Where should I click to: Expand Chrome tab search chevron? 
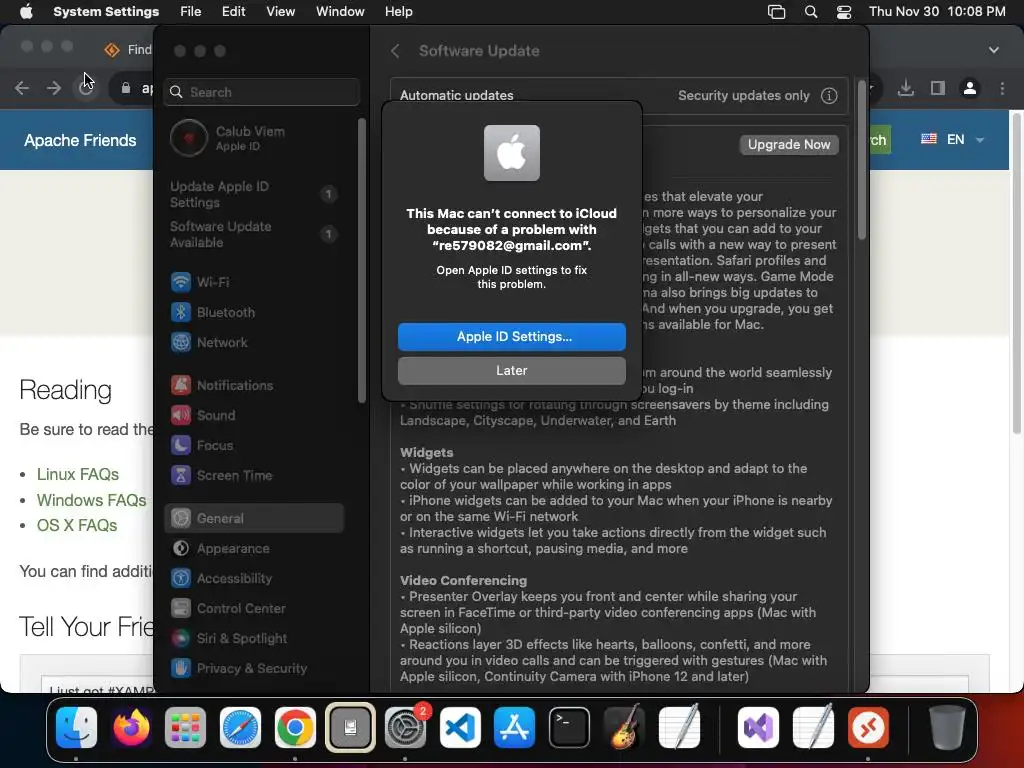(993, 50)
